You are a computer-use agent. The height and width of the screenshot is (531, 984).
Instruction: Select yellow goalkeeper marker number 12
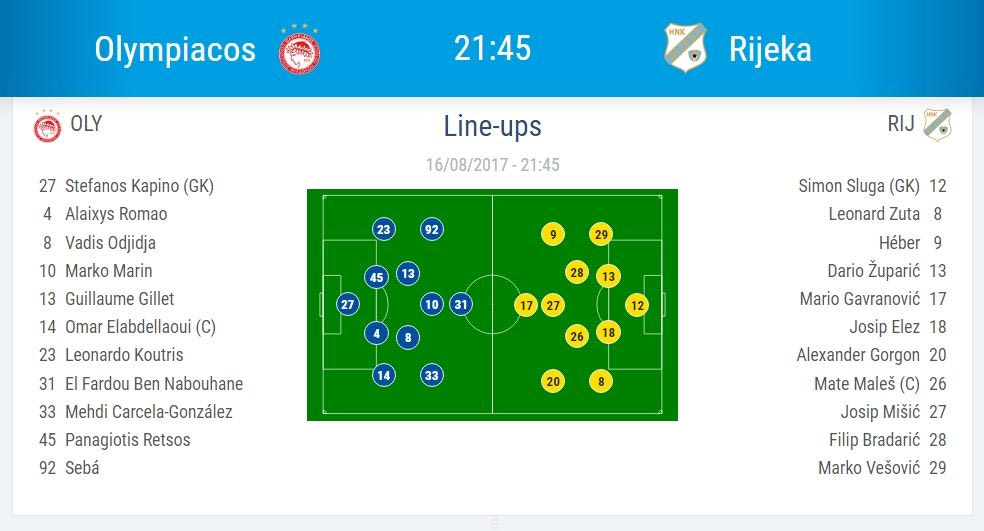637,305
